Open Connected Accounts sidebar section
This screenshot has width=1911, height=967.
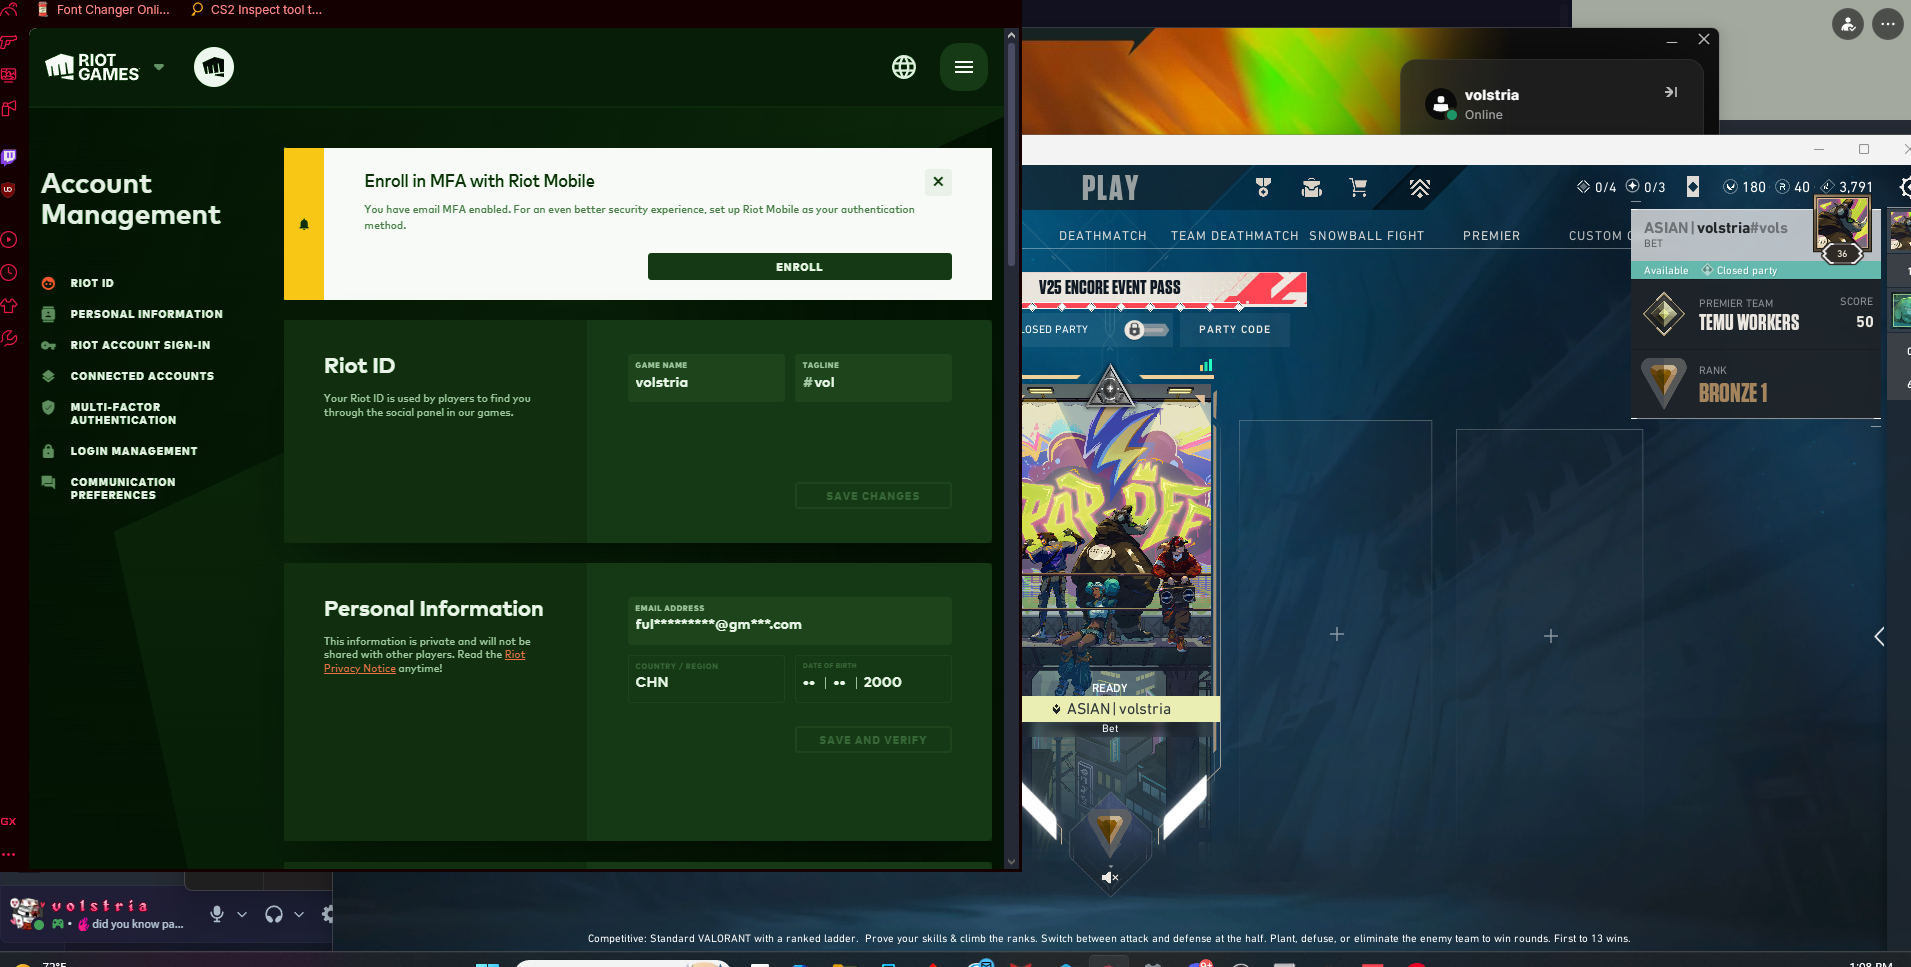point(128,376)
